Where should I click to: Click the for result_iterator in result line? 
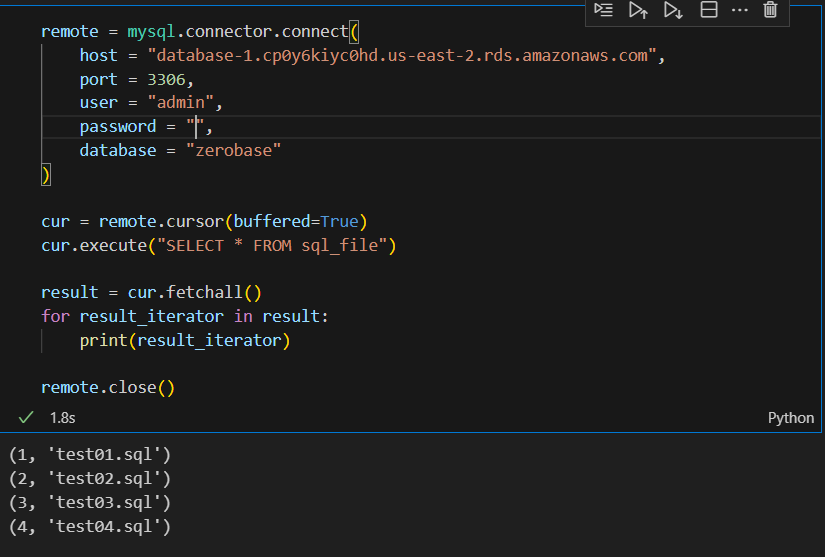(x=185, y=317)
